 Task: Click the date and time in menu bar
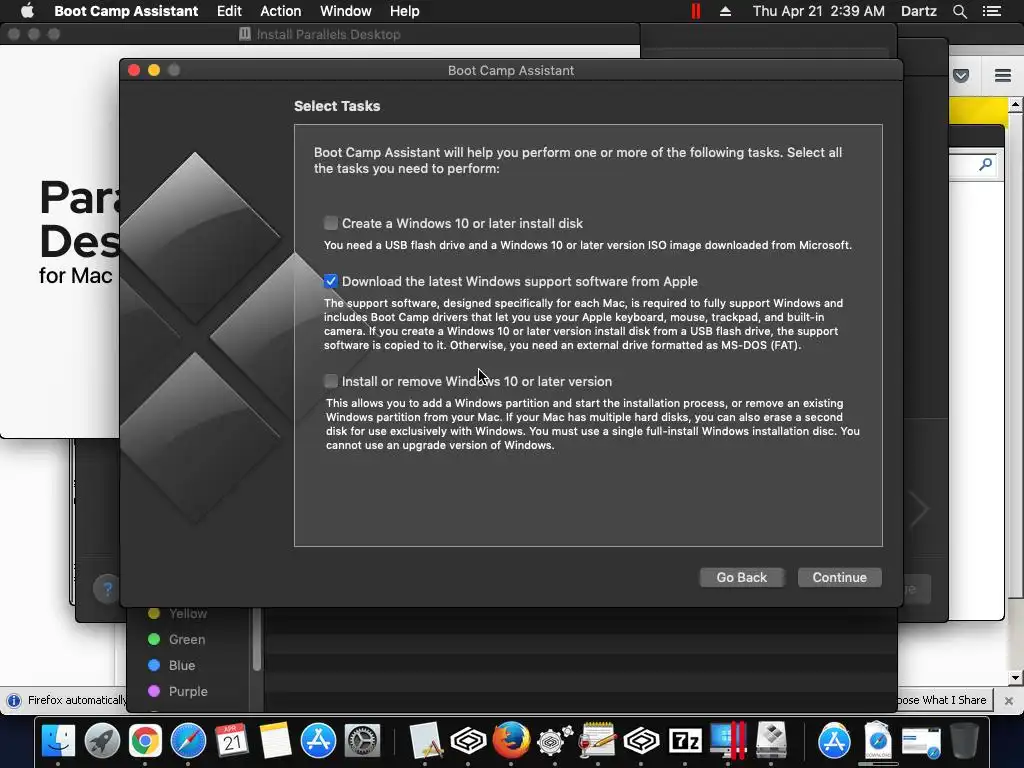(818, 11)
